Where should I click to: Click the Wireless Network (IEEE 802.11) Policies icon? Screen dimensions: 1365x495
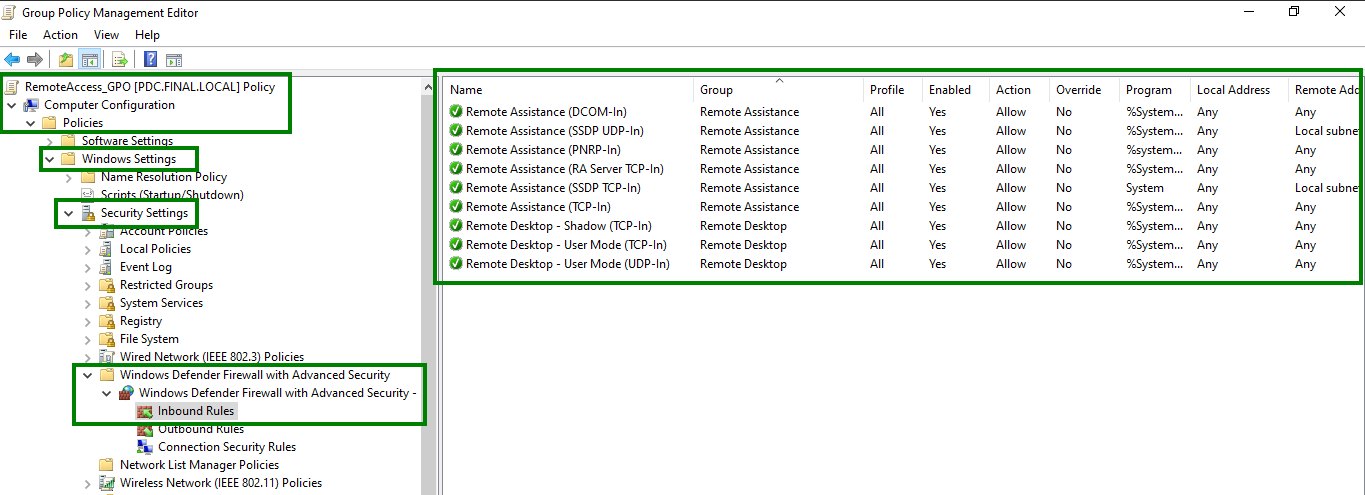tap(107, 483)
